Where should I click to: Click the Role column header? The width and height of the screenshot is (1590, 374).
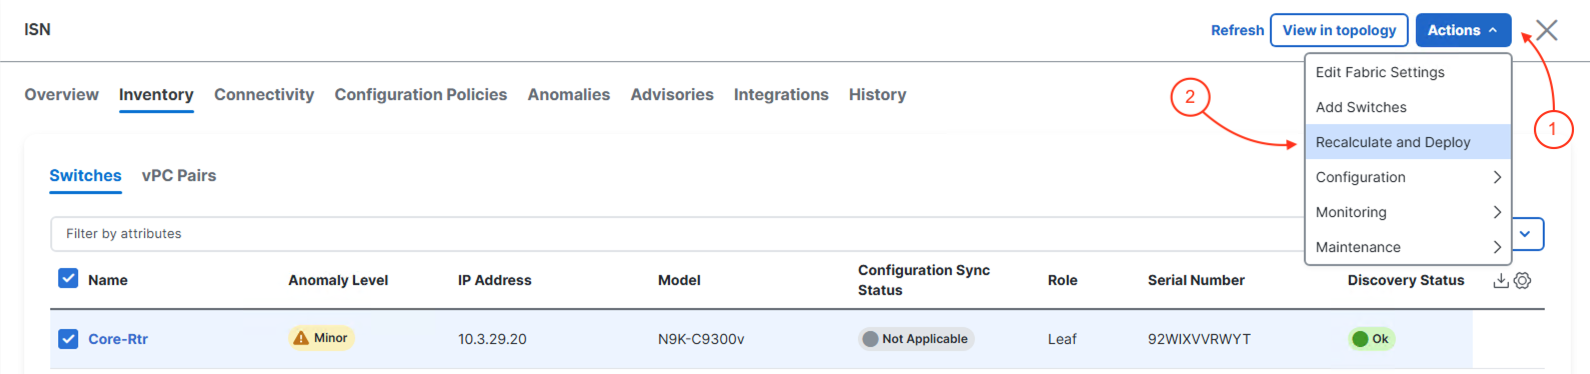pyautogui.click(x=1063, y=280)
